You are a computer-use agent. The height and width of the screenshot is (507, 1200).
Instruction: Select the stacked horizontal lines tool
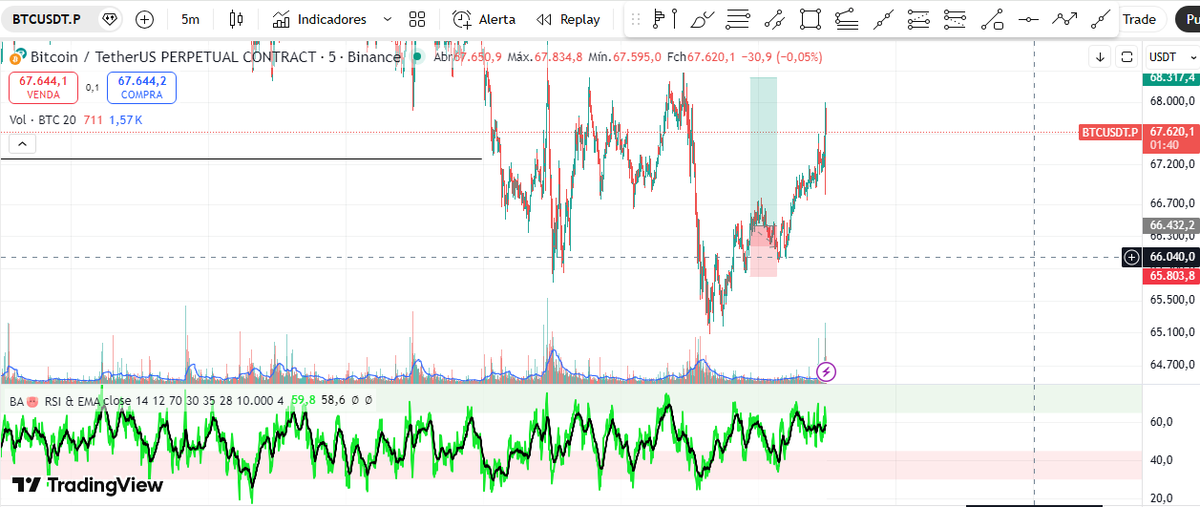[x=738, y=19]
